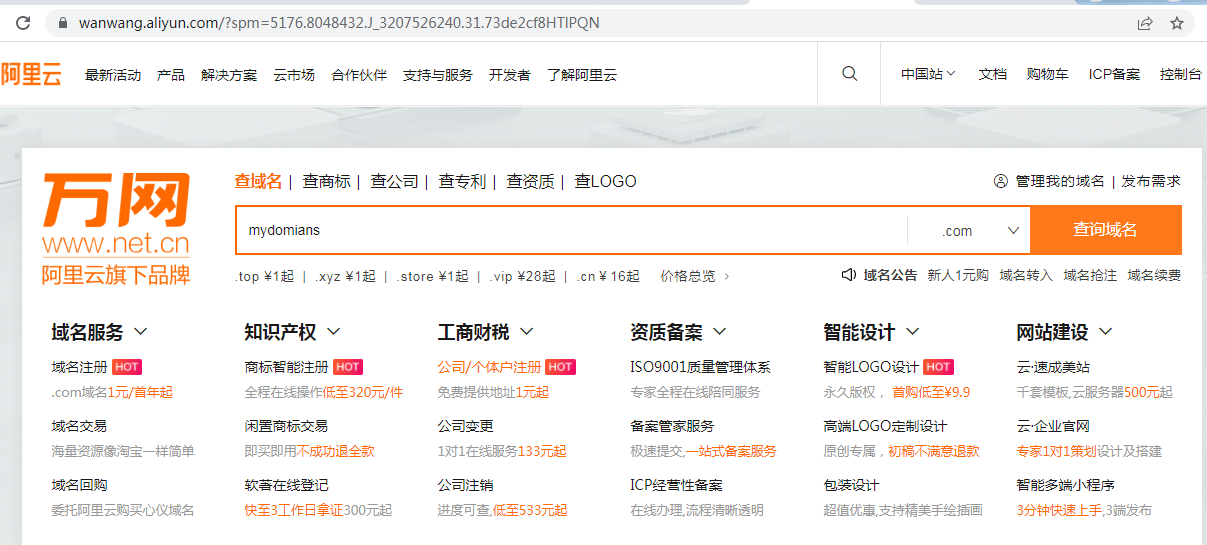Expand the 资质备案 section chevron
This screenshot has width=1207, height=545.
coord(720,332)
